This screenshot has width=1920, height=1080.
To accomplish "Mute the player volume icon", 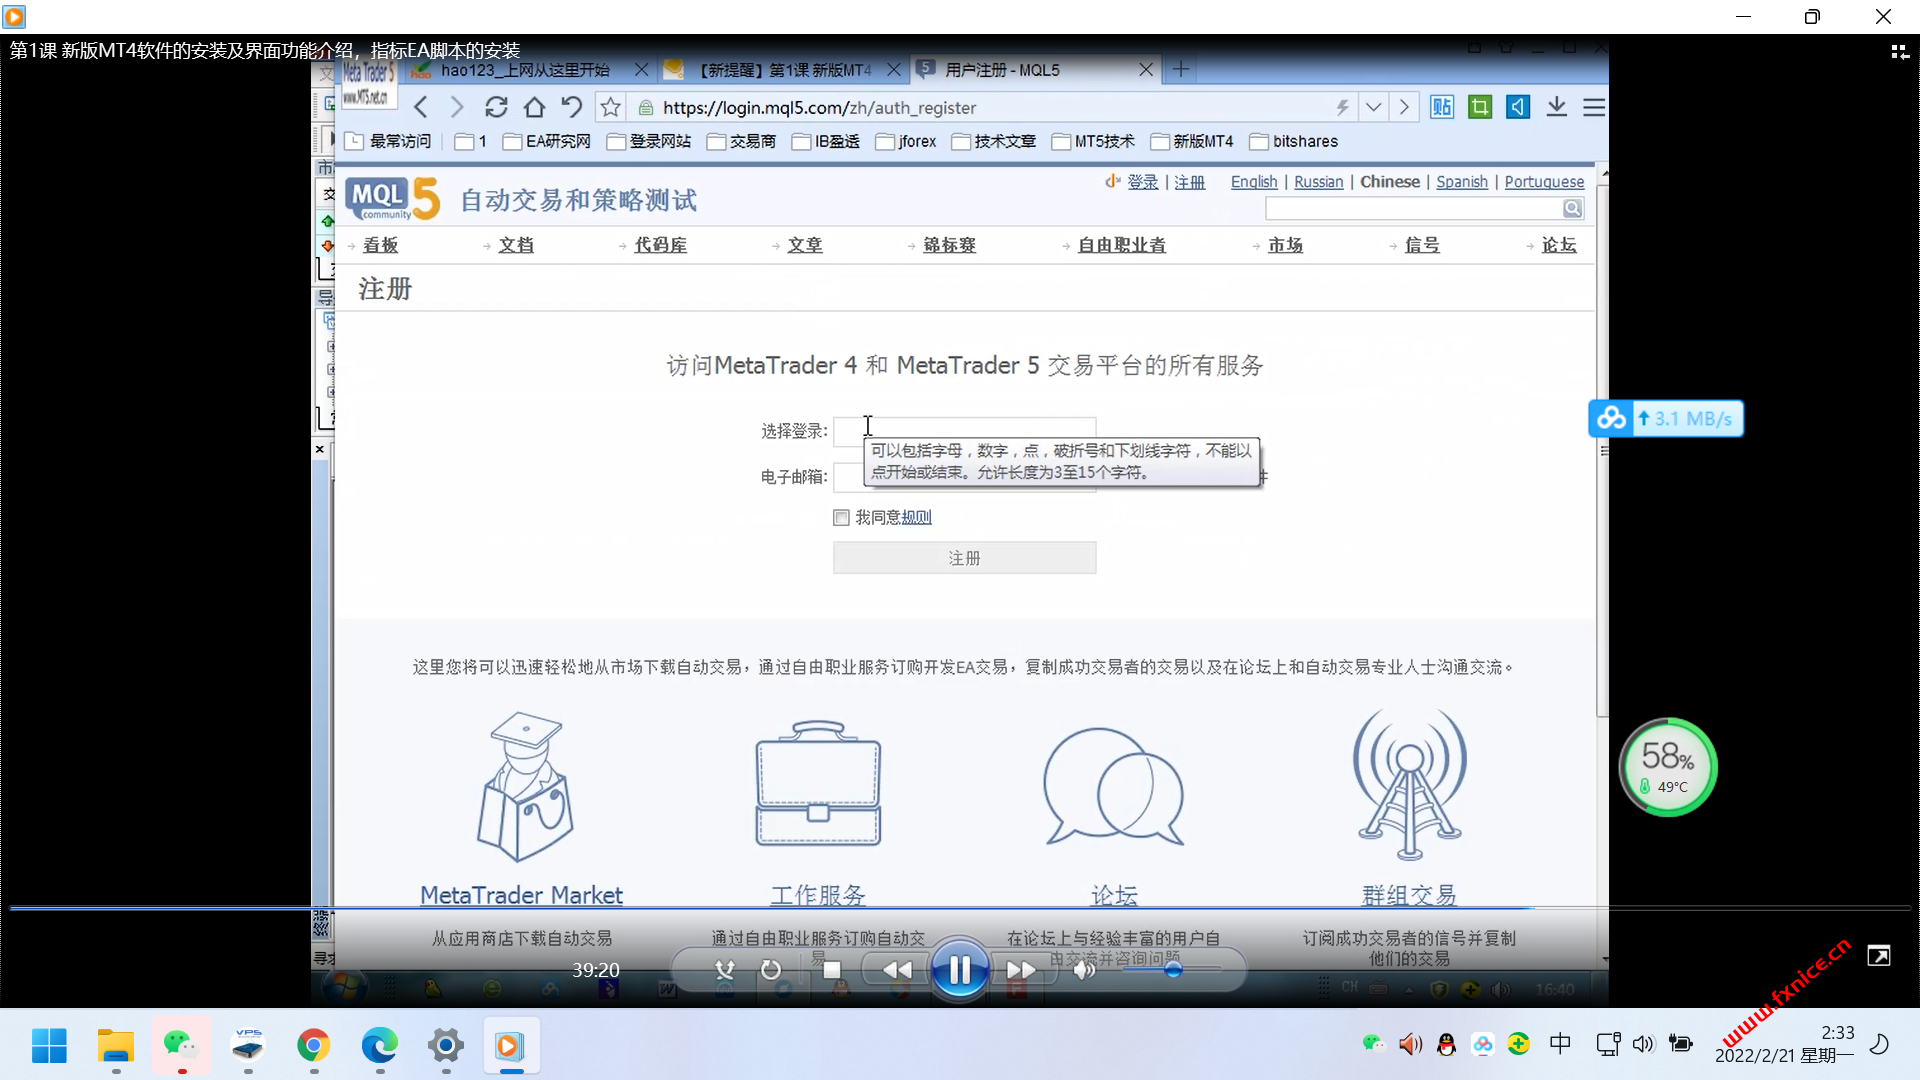I will pos(1084,969).
